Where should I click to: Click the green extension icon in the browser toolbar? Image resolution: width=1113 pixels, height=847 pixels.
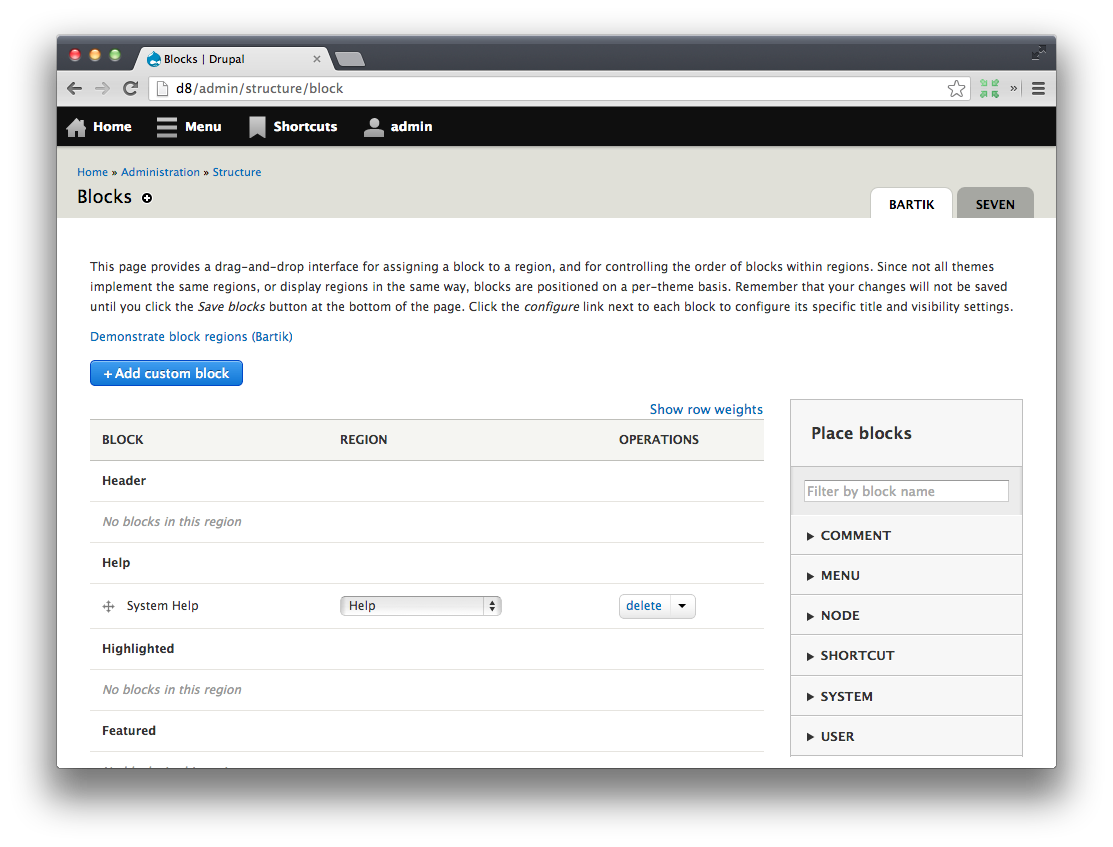tap(989, 89)
